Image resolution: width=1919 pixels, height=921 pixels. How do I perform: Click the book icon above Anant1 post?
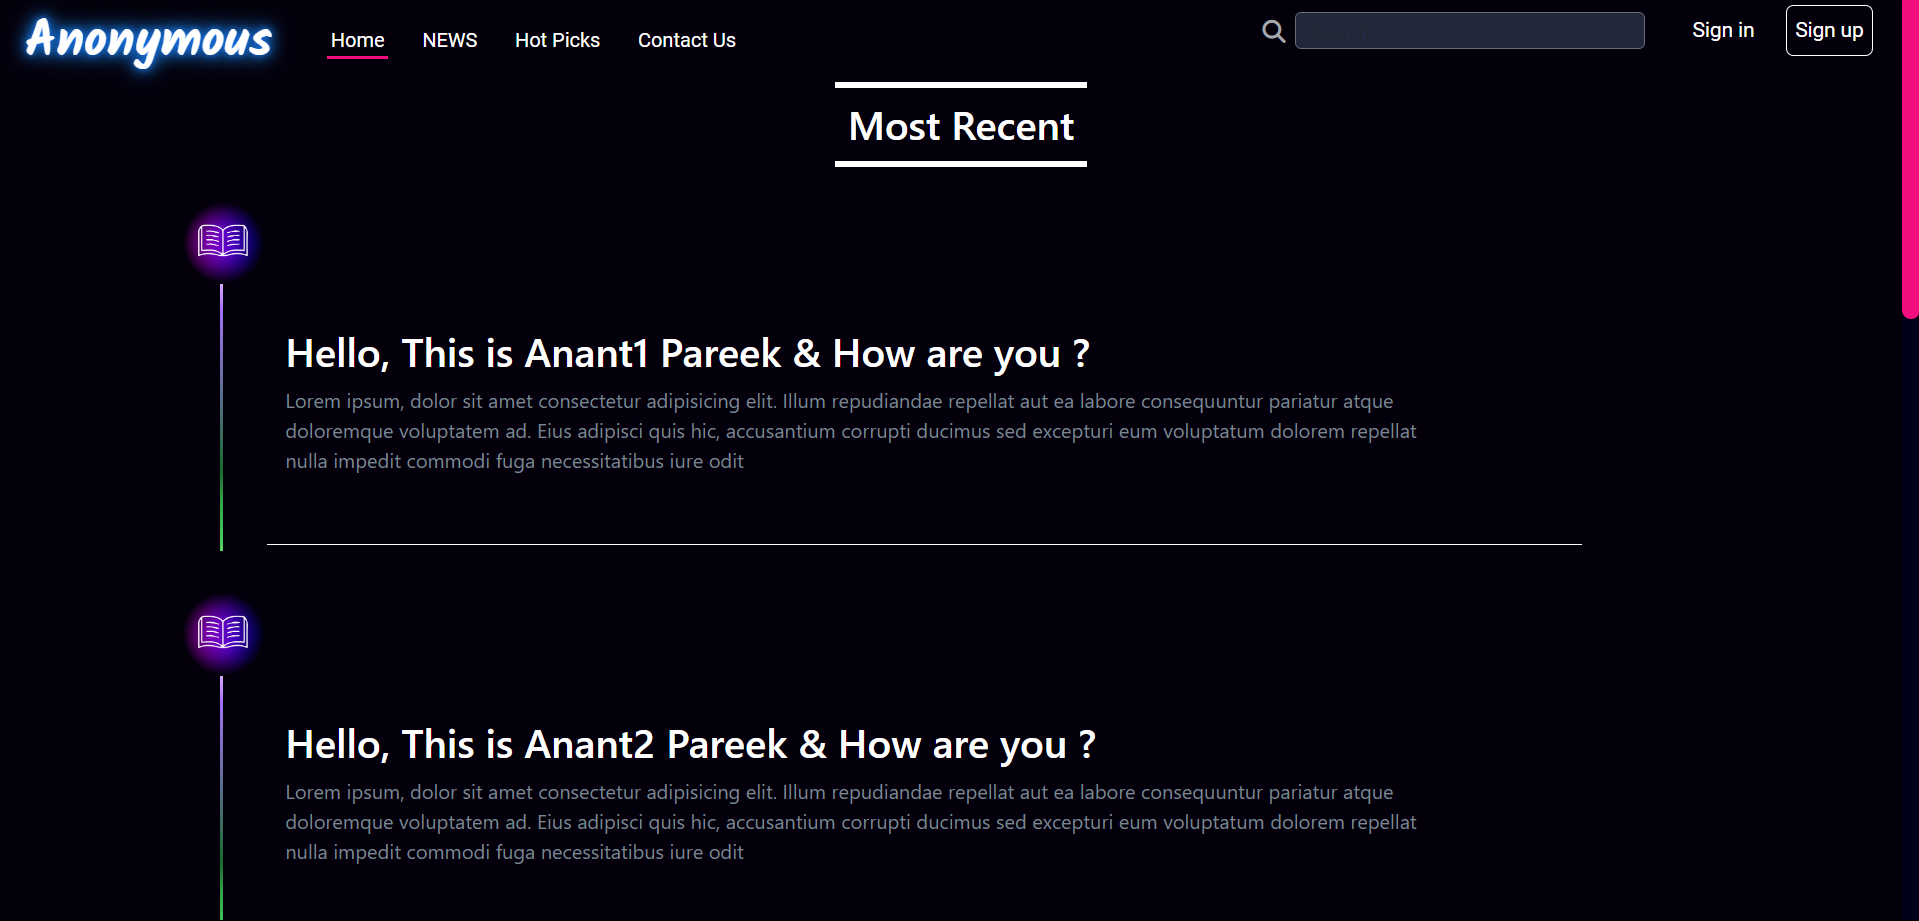click(223, 241)
